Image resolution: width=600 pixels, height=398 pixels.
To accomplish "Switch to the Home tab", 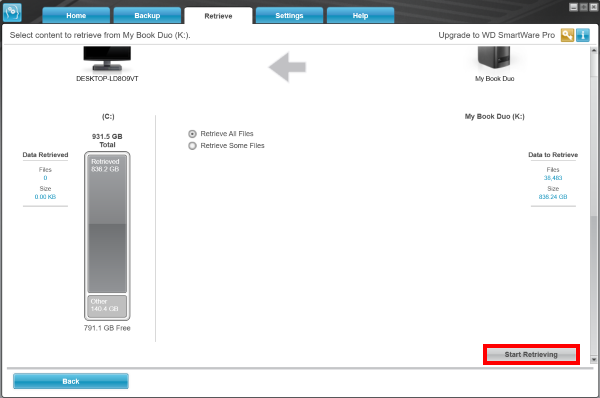I will coord(76,16).
